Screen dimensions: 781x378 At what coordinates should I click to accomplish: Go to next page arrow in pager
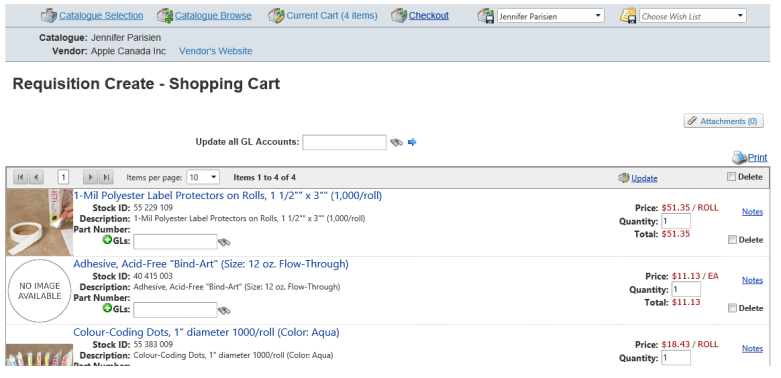pyautogui.click(x=90, y=177)
